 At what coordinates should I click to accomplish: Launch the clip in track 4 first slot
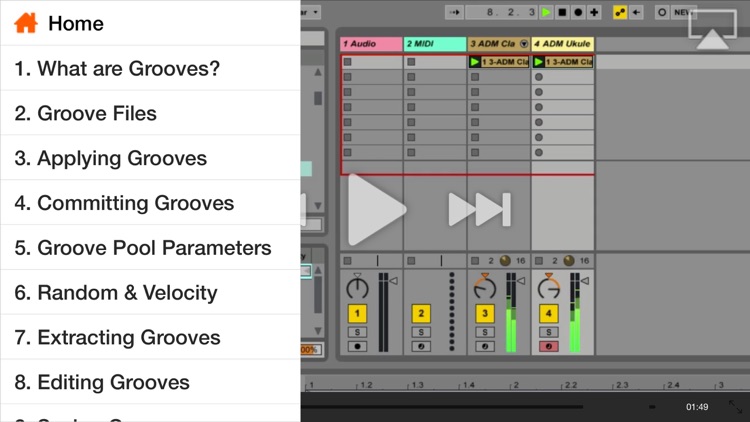click(x=539, y=62)
